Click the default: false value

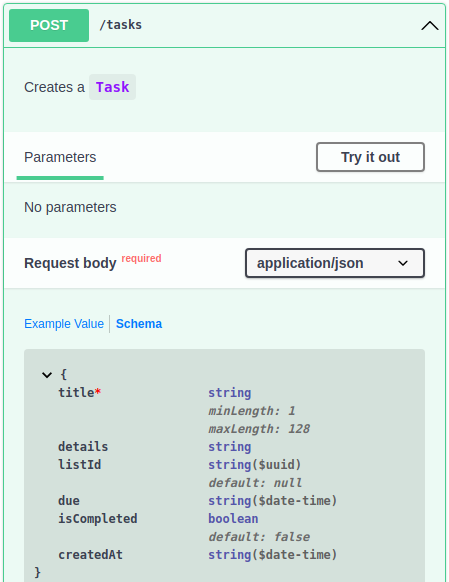coord(259,537)
